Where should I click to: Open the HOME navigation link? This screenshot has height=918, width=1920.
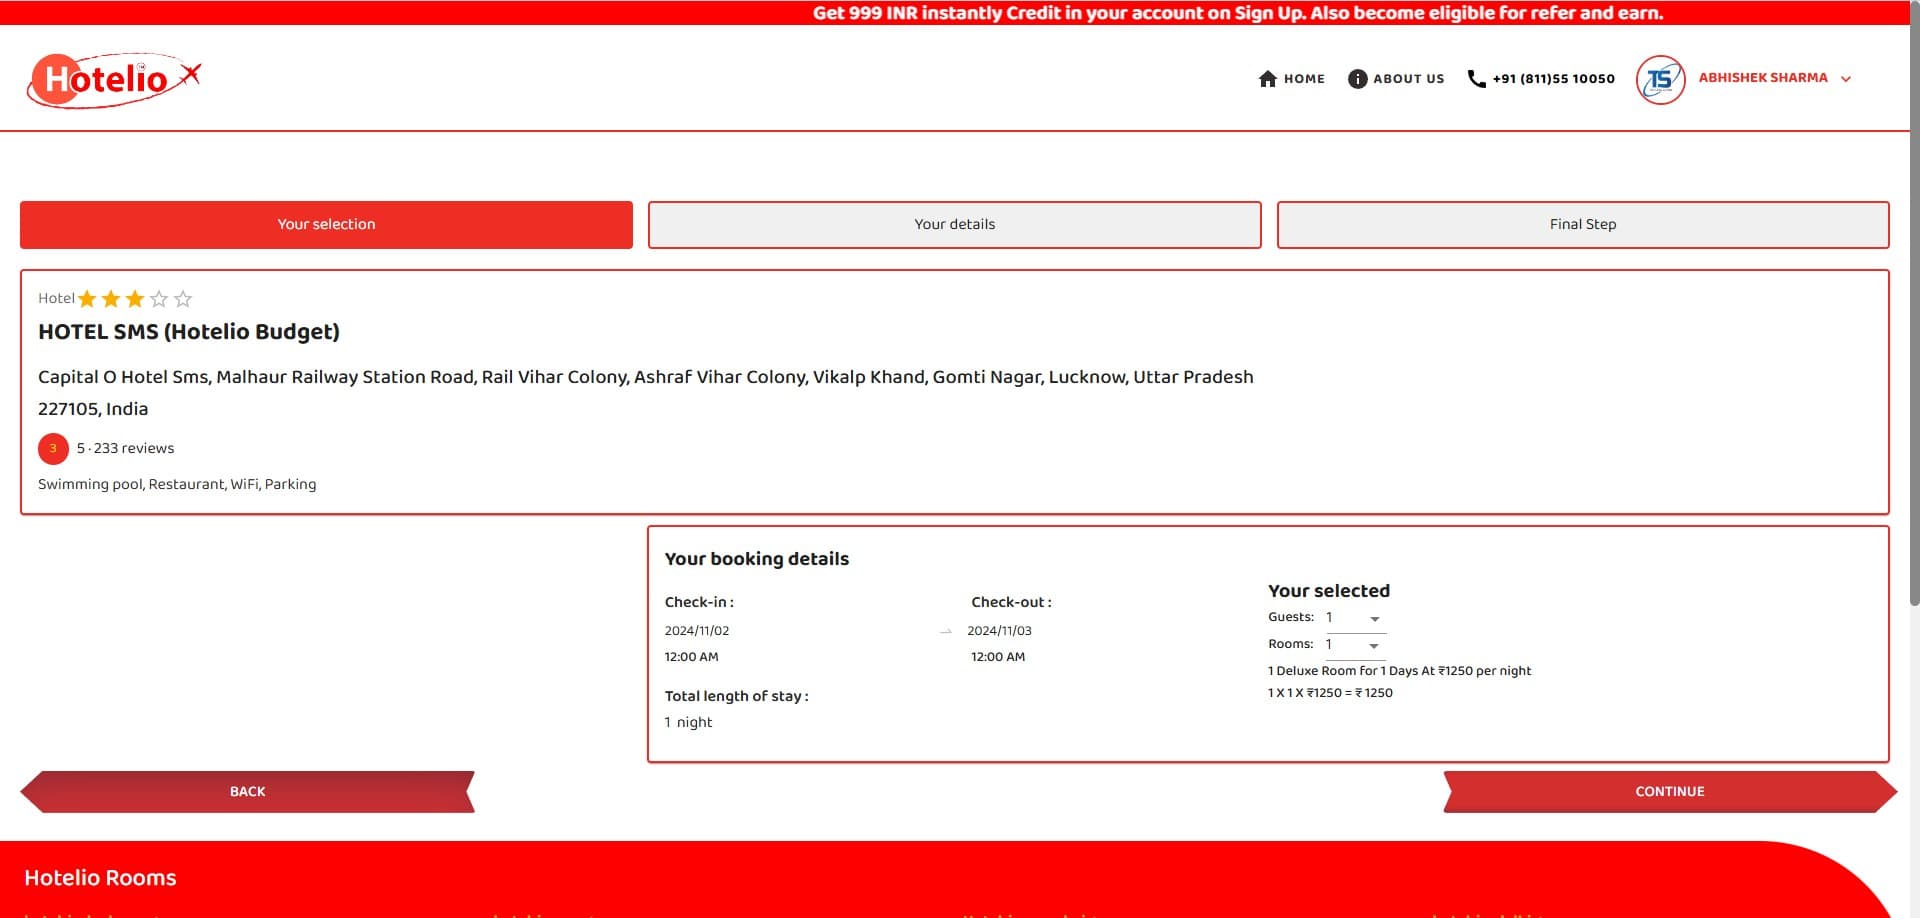pyautogui.click(x=1304, y=79)
